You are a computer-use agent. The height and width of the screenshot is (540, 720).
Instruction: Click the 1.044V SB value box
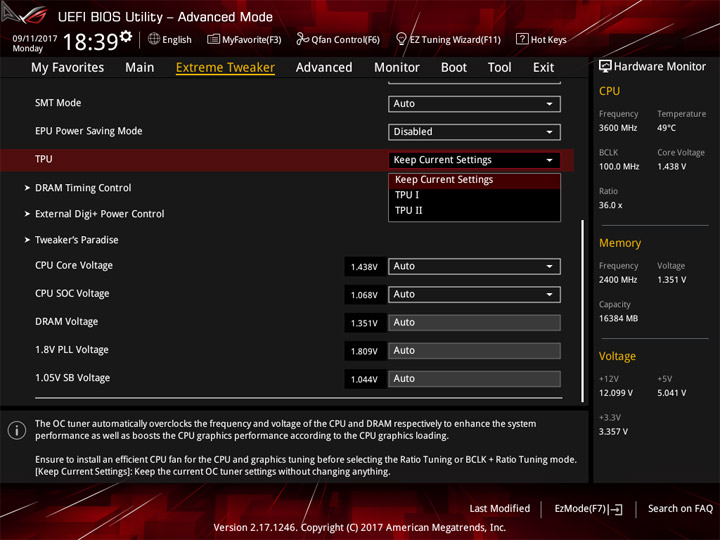point(365,379)
